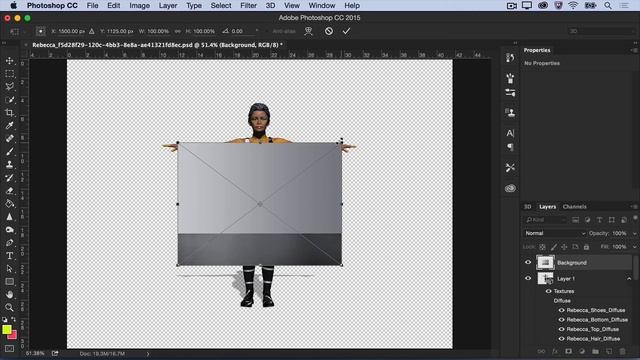Click the background red color swatch

click(13, 336)
